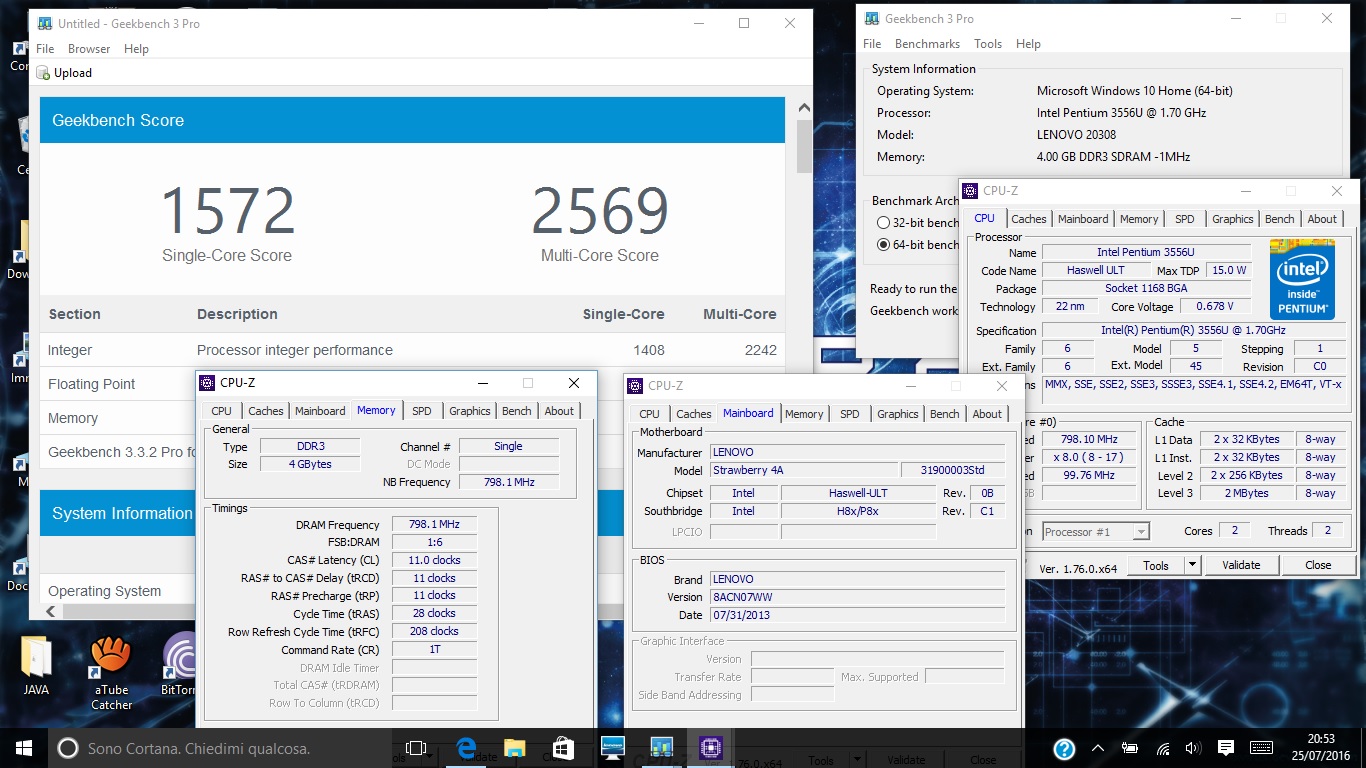Click the Close button in CPU-Z

coord(1318,565)
